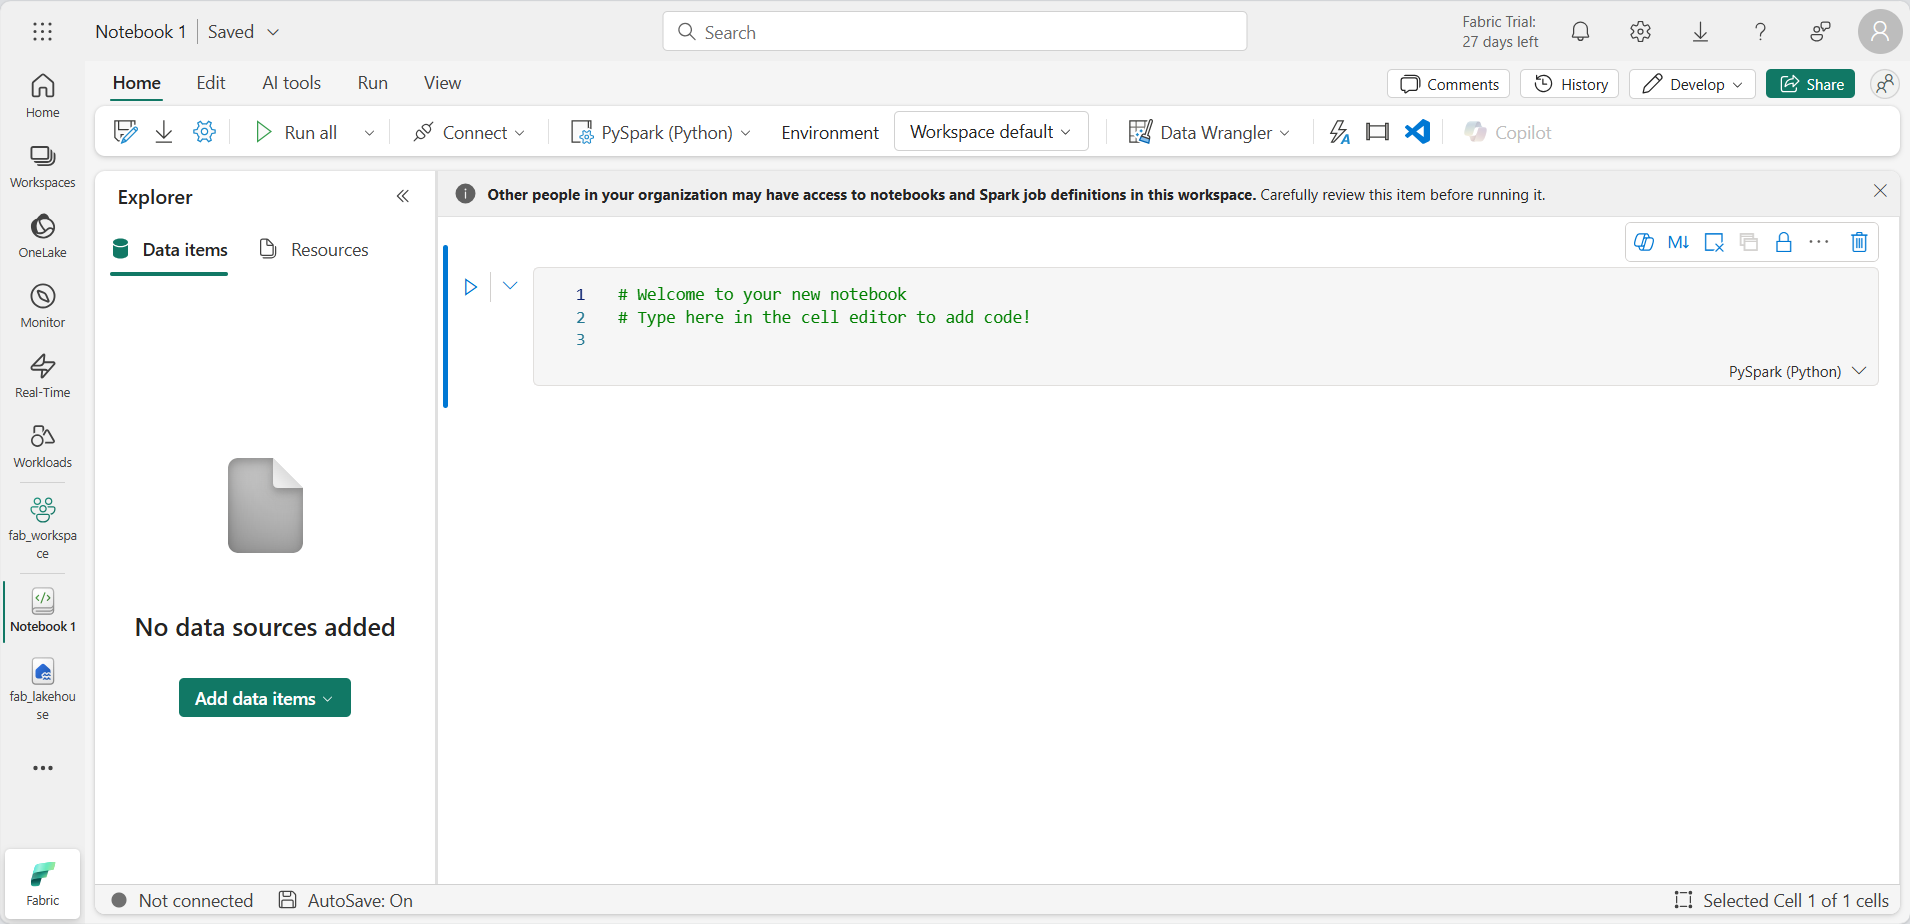
Task: Share the notebook
Action: (x=1810, y=84)
